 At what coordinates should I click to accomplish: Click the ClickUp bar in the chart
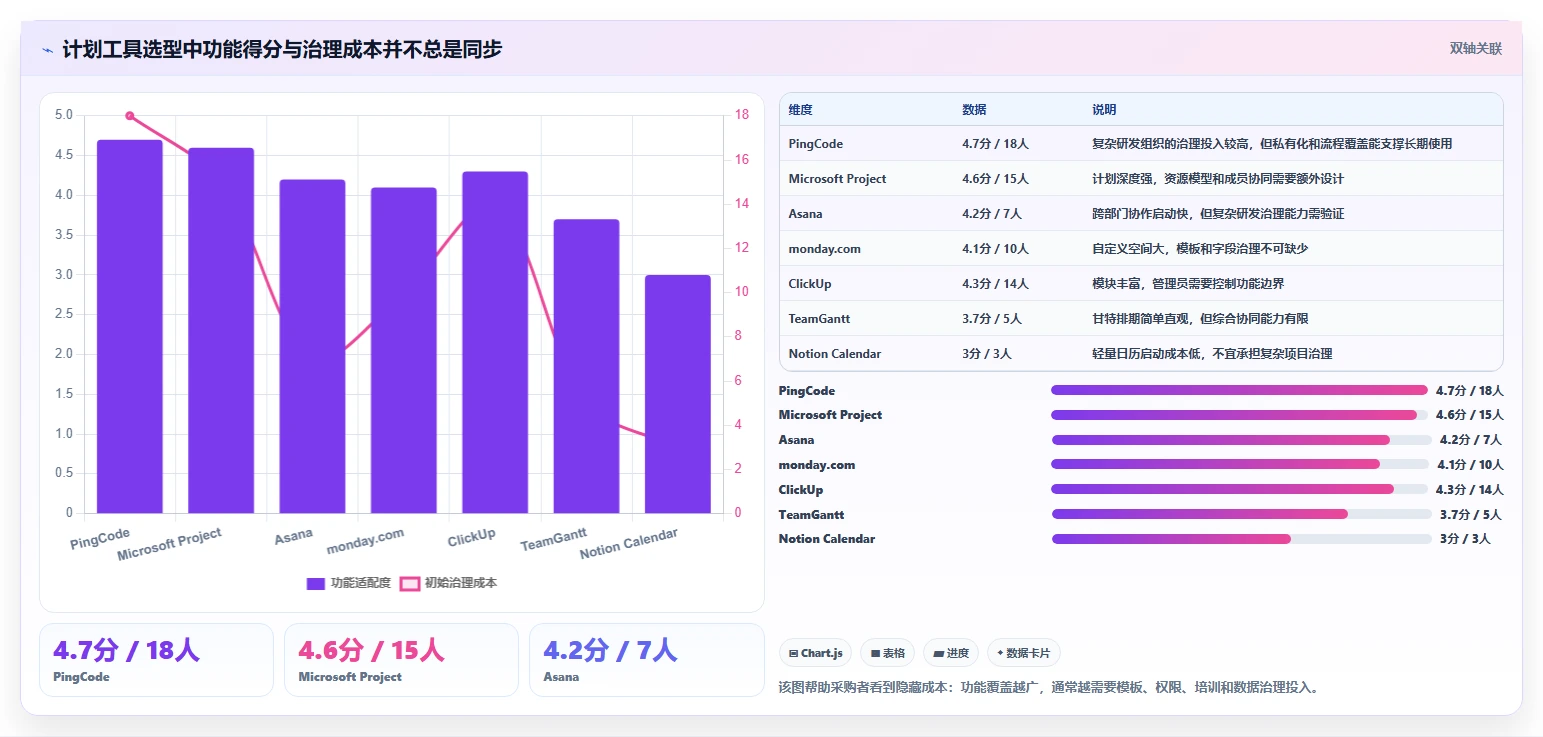pyautogui.click(x=495, y=343)
